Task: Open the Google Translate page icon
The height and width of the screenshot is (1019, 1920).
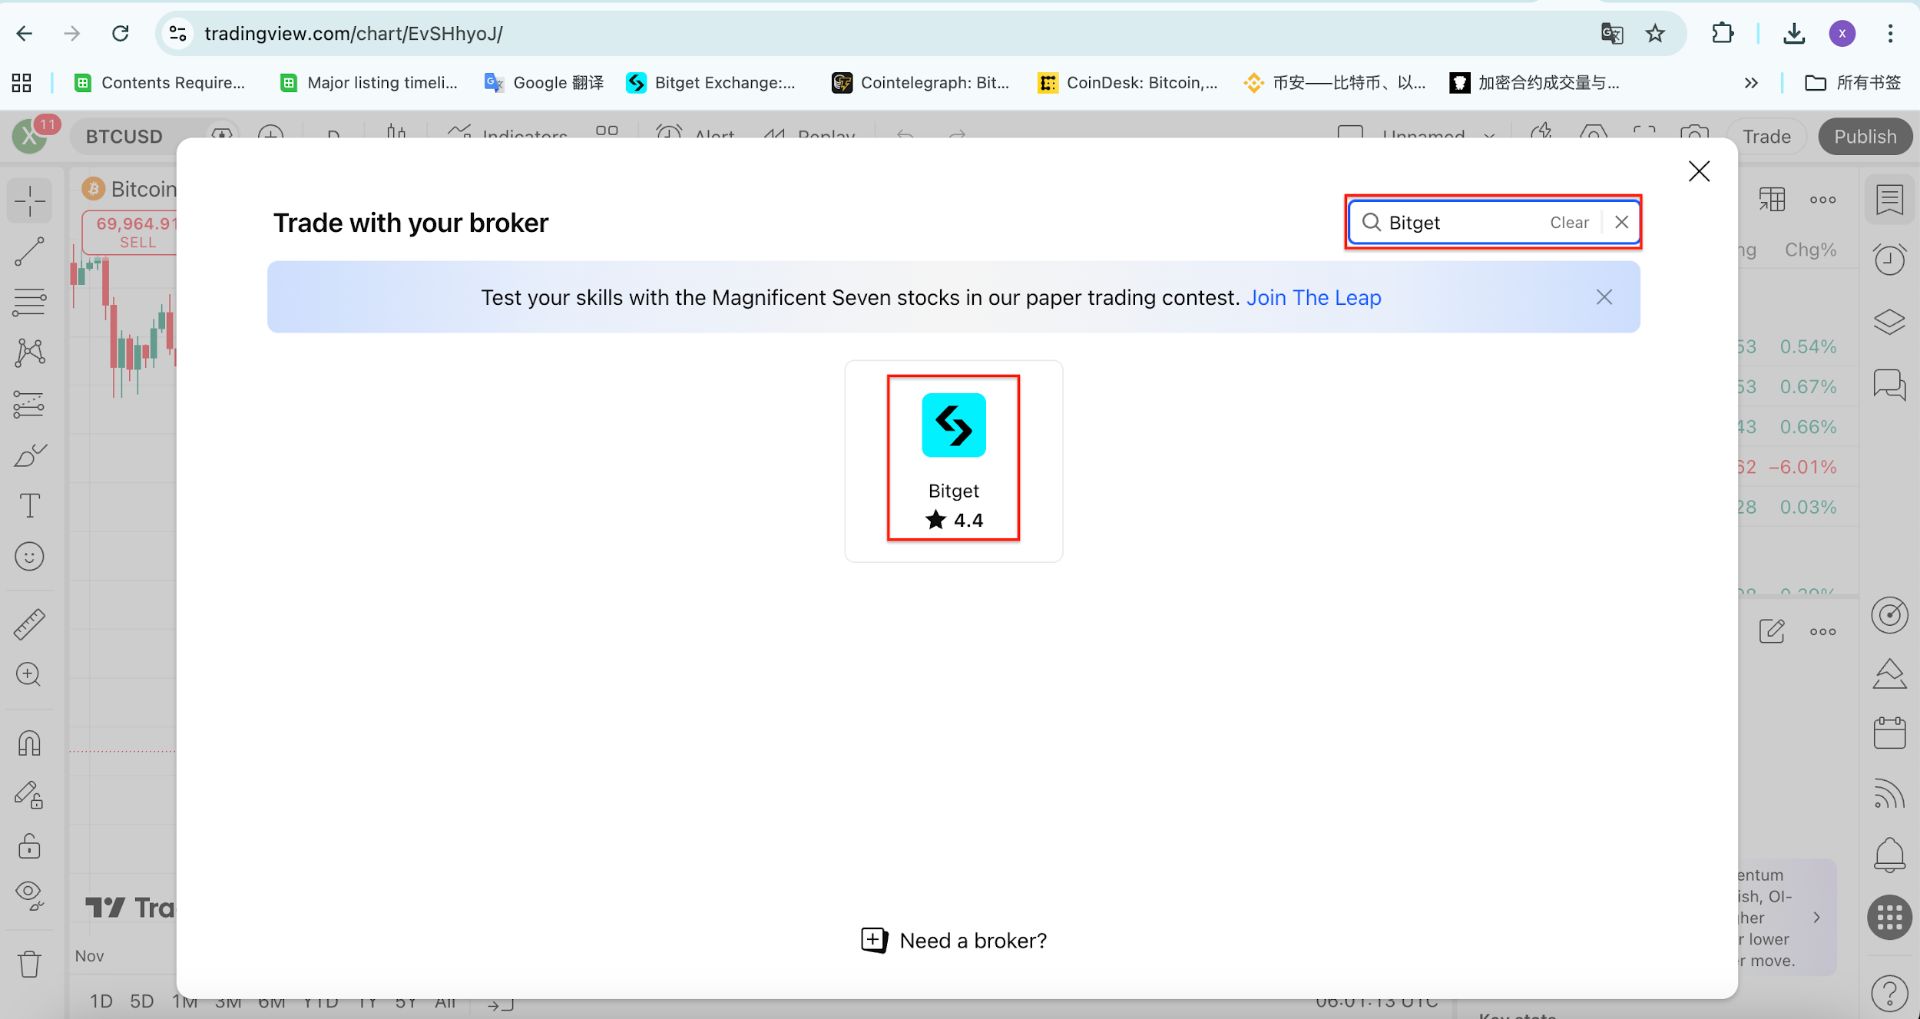Action: point(1611,33)
